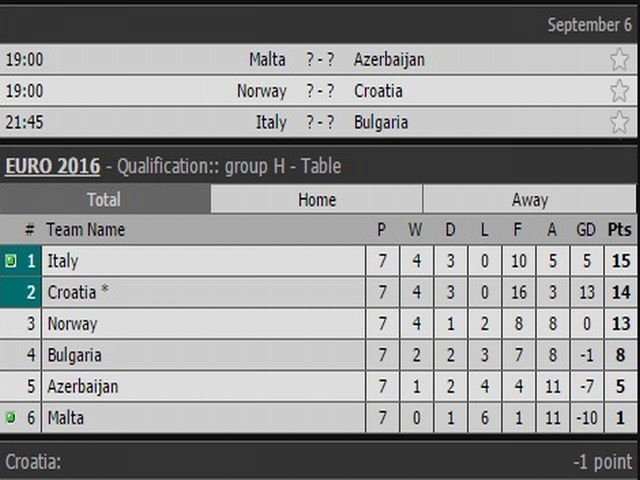Open Malta in the standings table
Viewport: 640px width, 480px height.
tap(66, 418)
